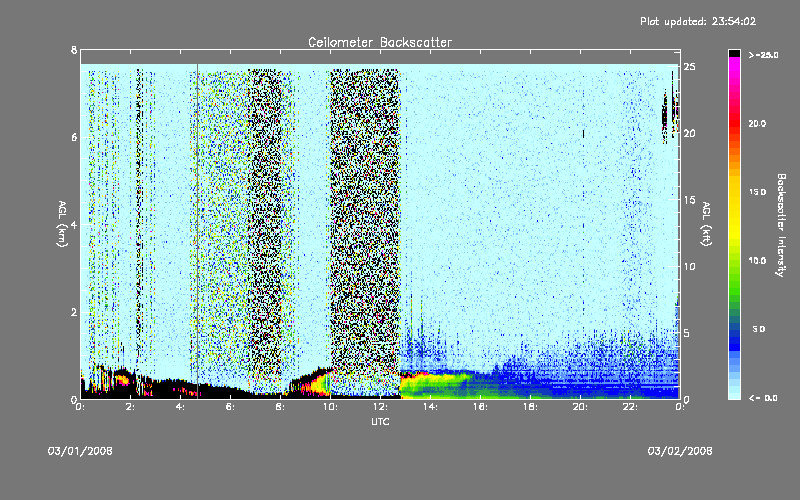Click the "2:" UTC hour tick label
The image size is (800, 500).
(130, 407)
